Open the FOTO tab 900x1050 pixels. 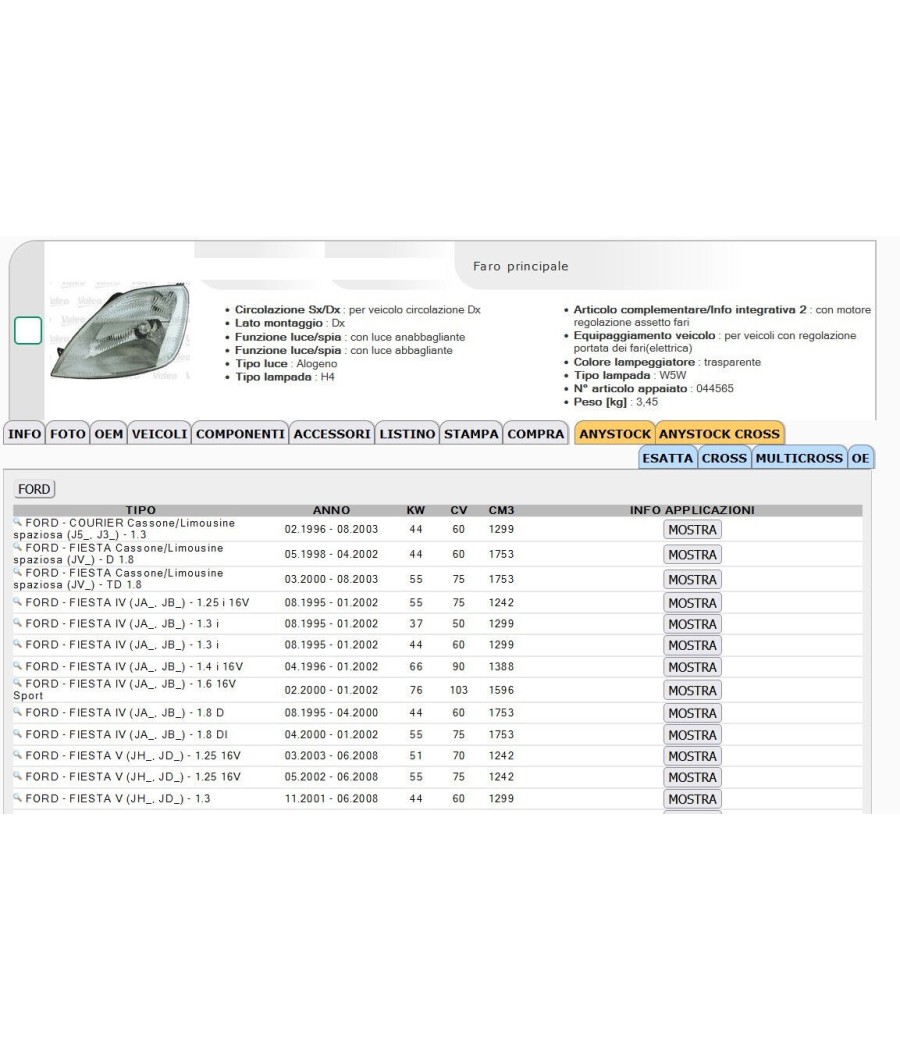pyautogui.click(x=68, y=434)
